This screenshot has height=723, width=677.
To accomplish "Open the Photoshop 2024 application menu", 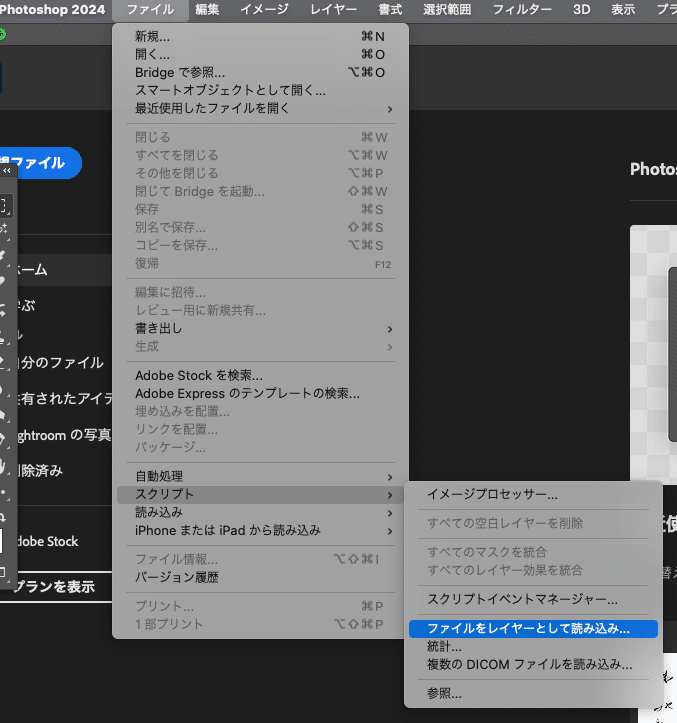I will [53, 9].
